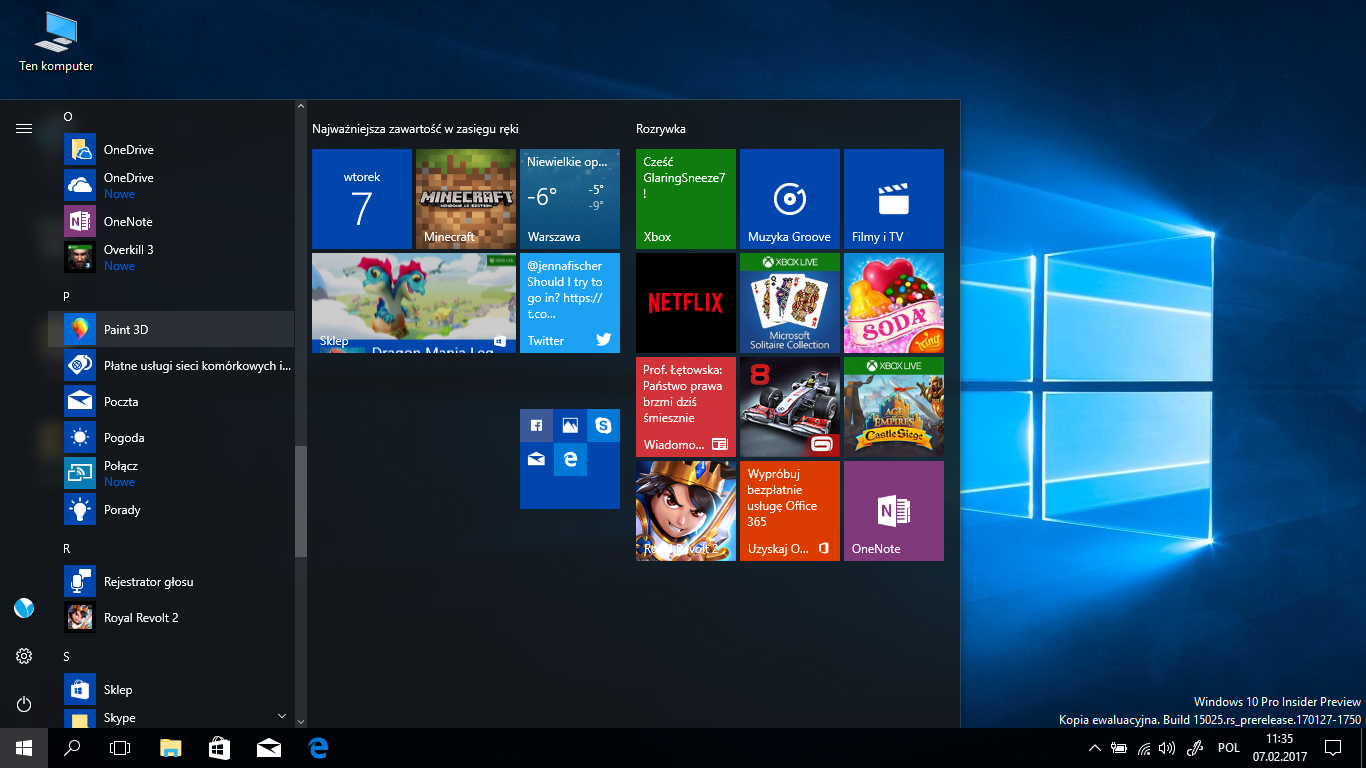Open taskbar search magnifier

[x=72, y=748]
